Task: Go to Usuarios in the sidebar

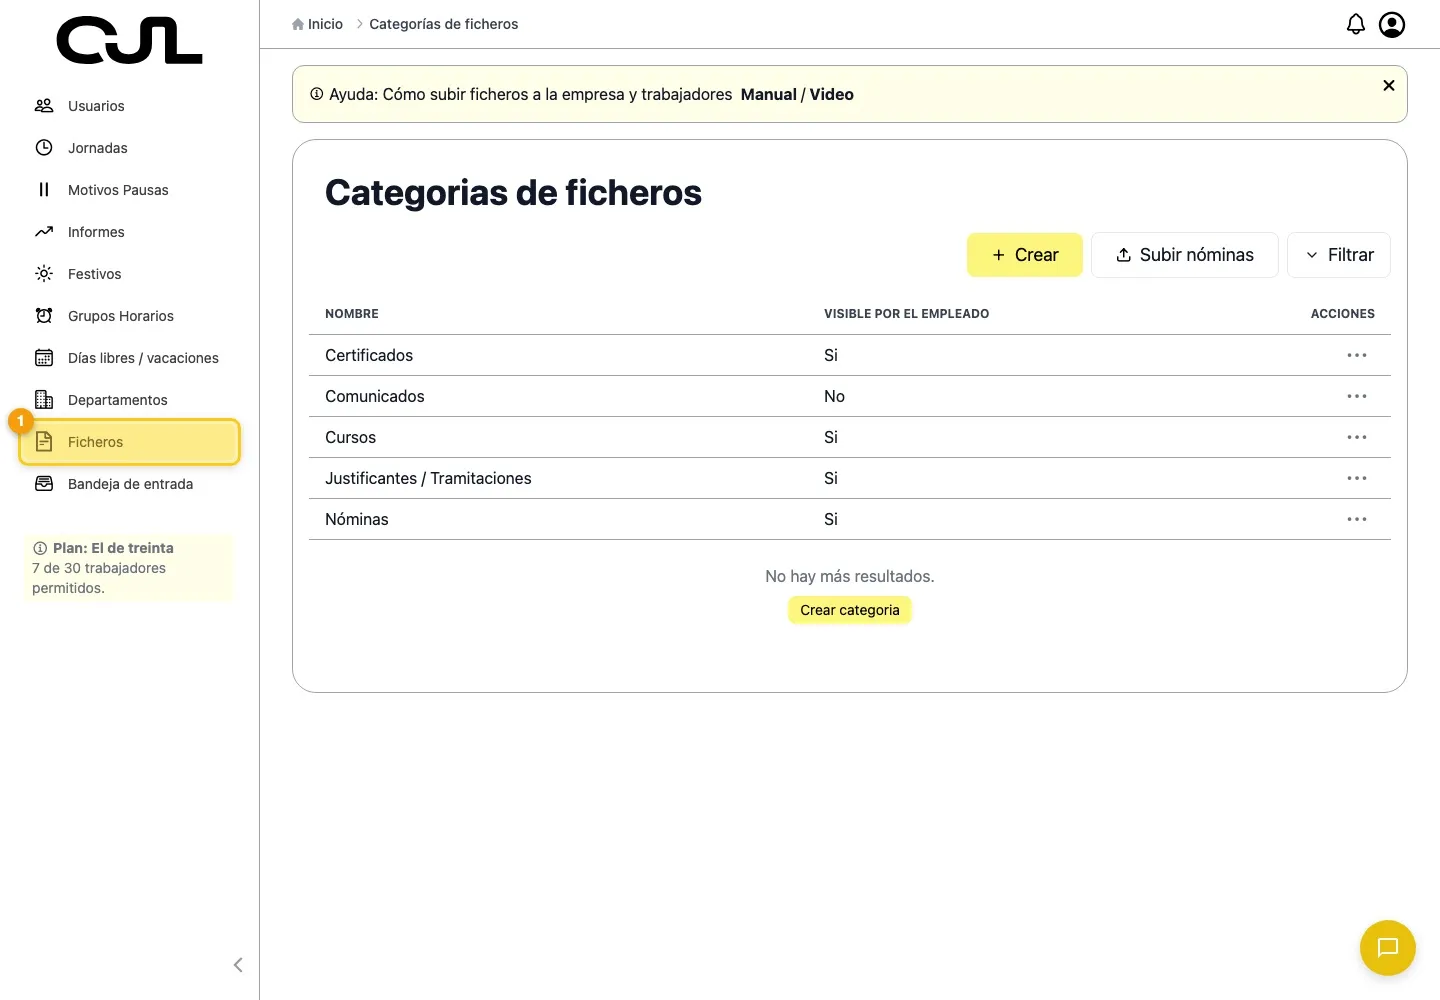Action: coord(129,106)
